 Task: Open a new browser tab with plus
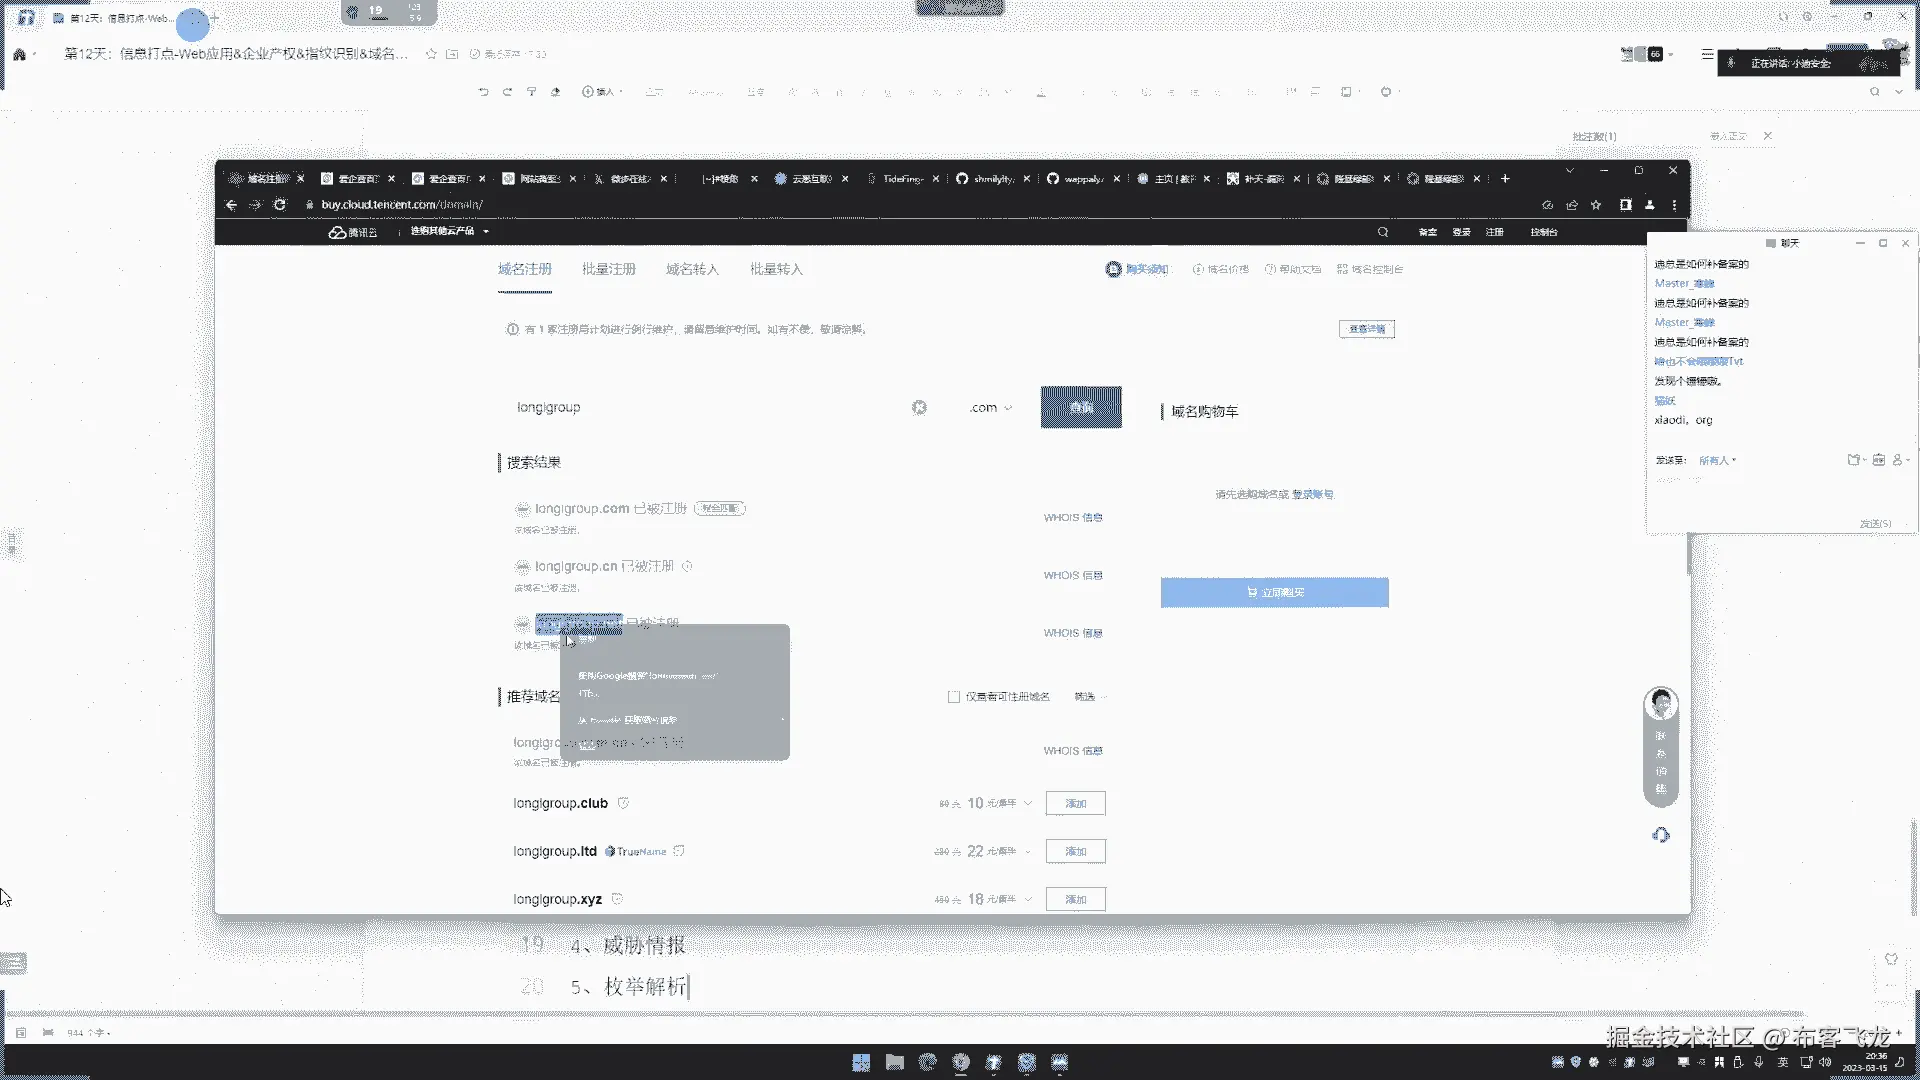tap(1505, 179)
